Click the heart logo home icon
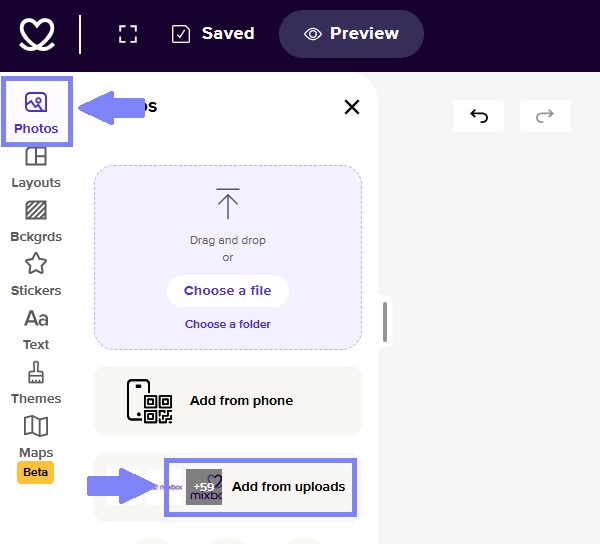 [x=37, y=34]
